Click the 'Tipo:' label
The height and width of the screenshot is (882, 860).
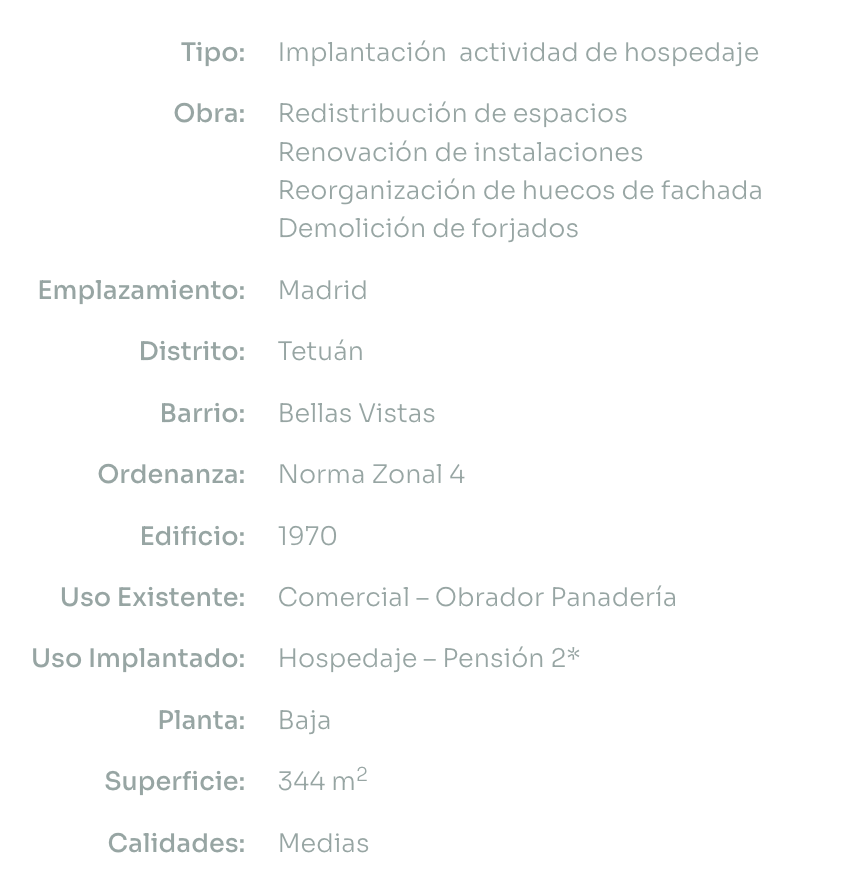point(212,53)
